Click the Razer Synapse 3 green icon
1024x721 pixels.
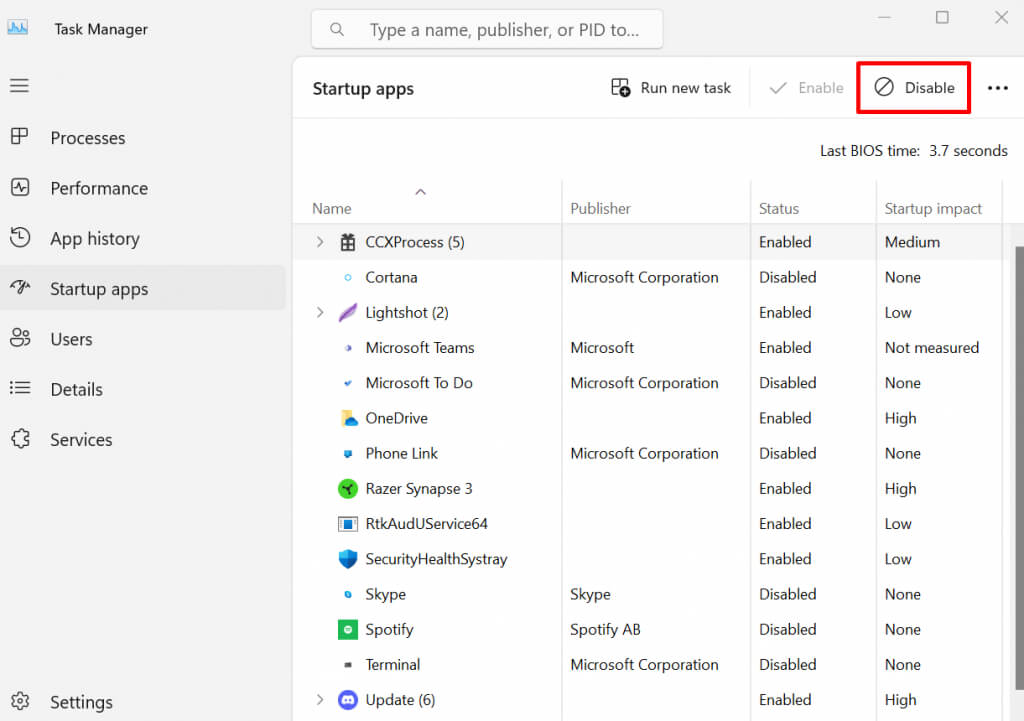347,489
